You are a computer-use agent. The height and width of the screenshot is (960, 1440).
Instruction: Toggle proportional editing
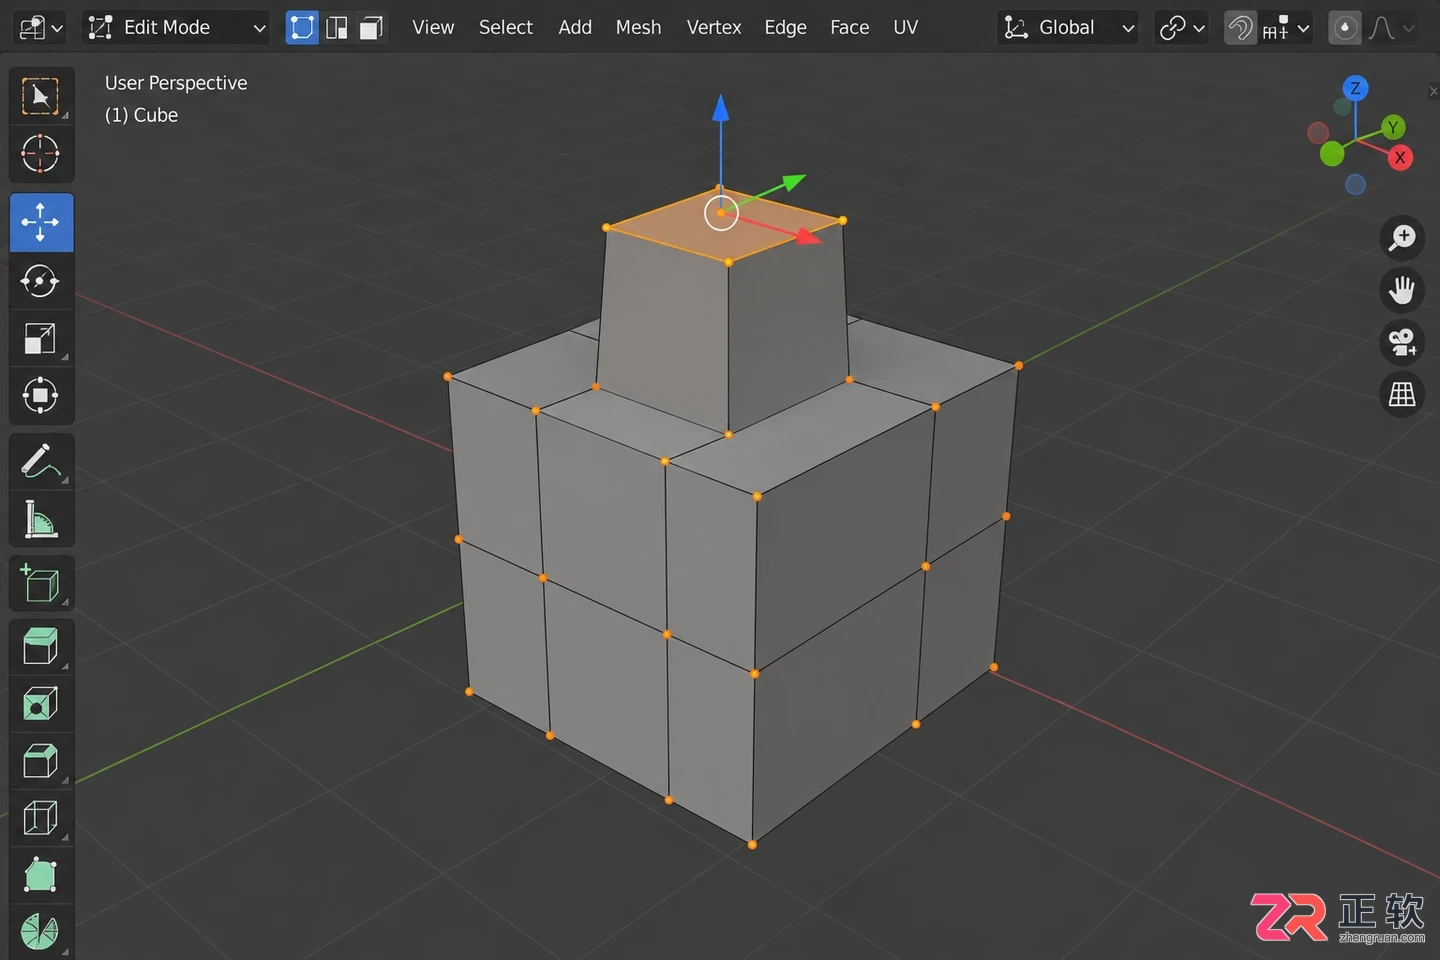[1345, 28]
